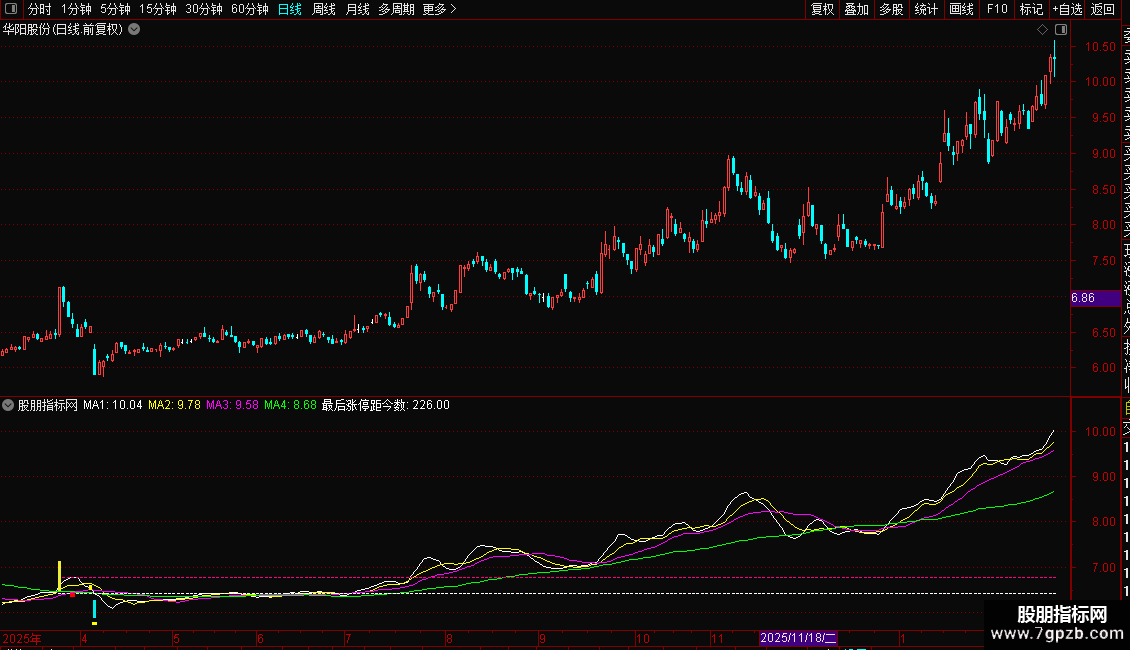Viewport: 1130px width, 650px height.
Task: Click month 9 on the timeline
Action: click(542, 638)
